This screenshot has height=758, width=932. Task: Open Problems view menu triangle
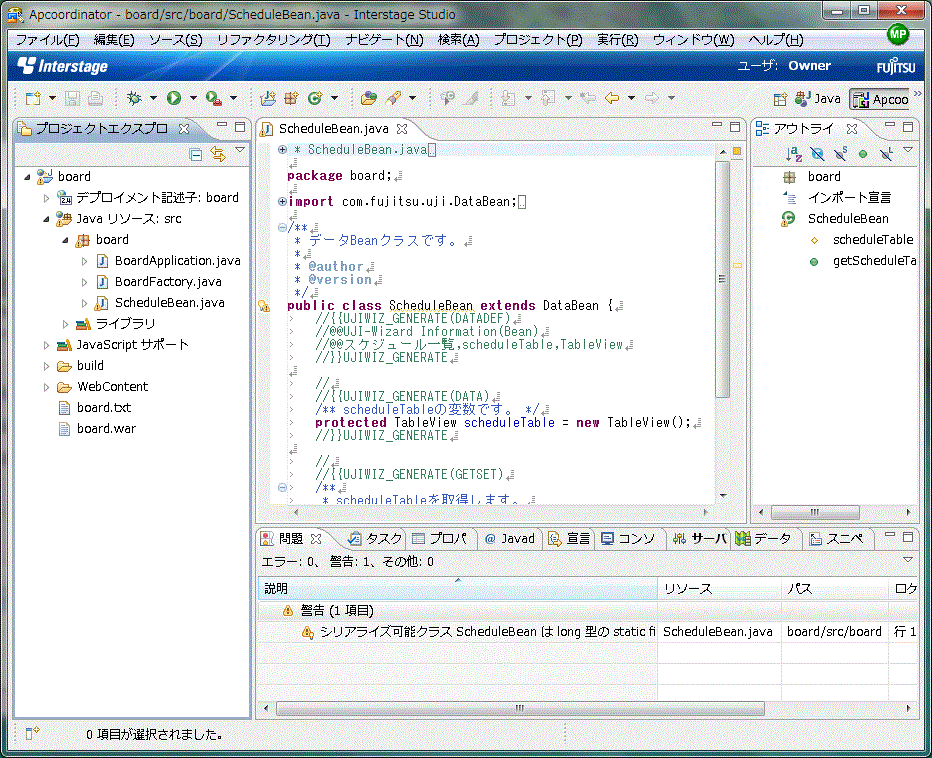[x=908, y=559]
